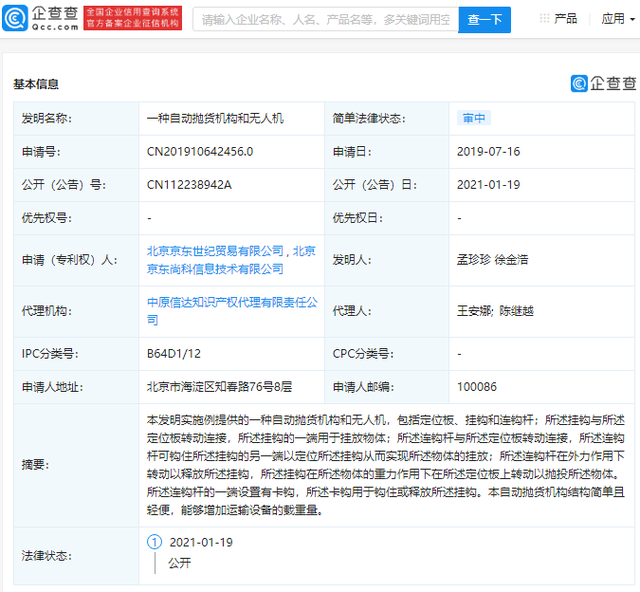This screenshot has width=640, height=592.
Task: Open applicant 北京京东世纪贸易有限公司 link
Action: tap(215, 251)
